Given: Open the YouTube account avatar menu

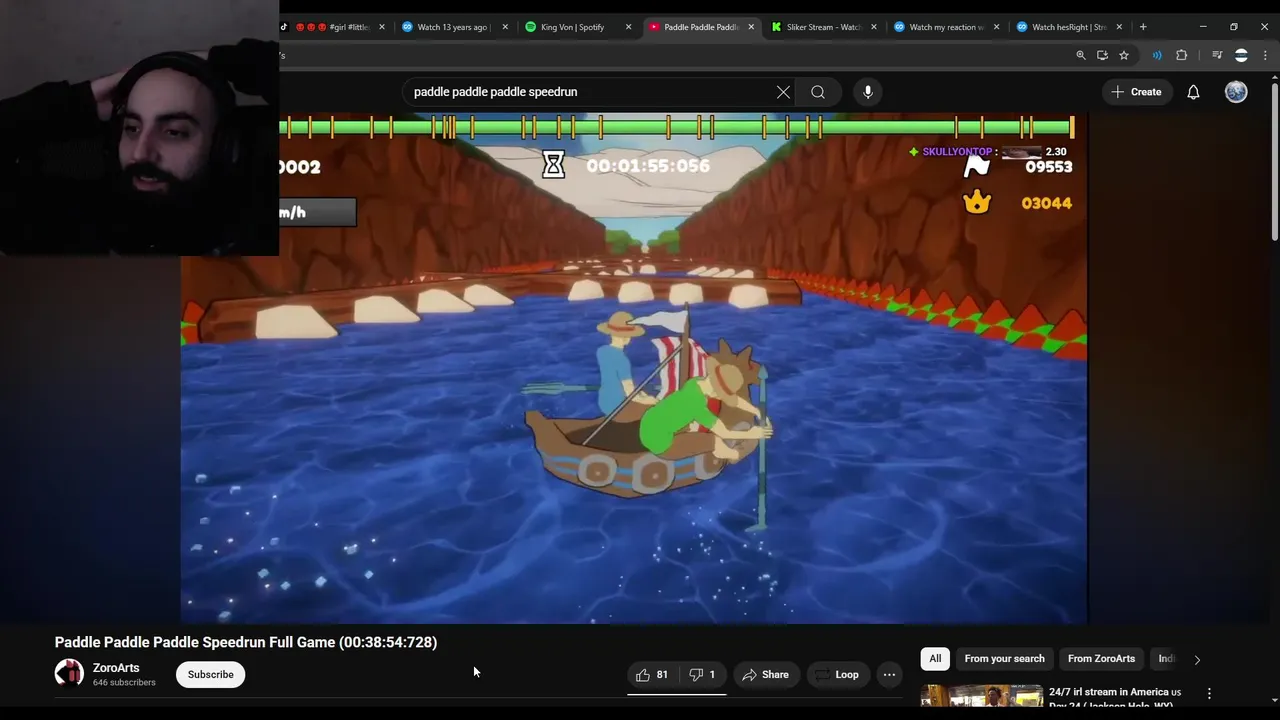Looking at the screenshot, I should pos(1236,92).
